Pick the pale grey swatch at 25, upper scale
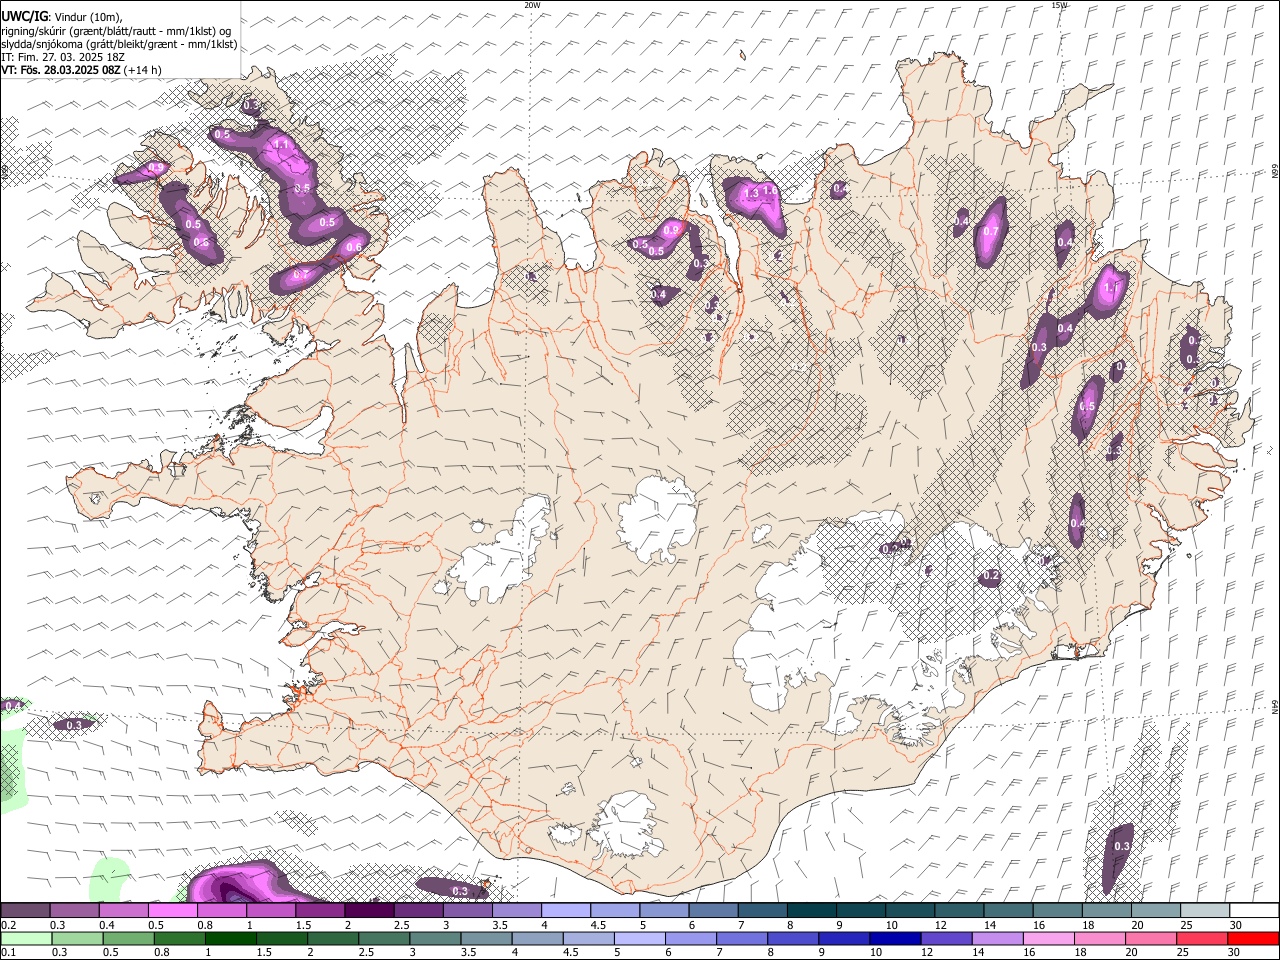The image size is (1280, 960). [x=1205, y=911]
